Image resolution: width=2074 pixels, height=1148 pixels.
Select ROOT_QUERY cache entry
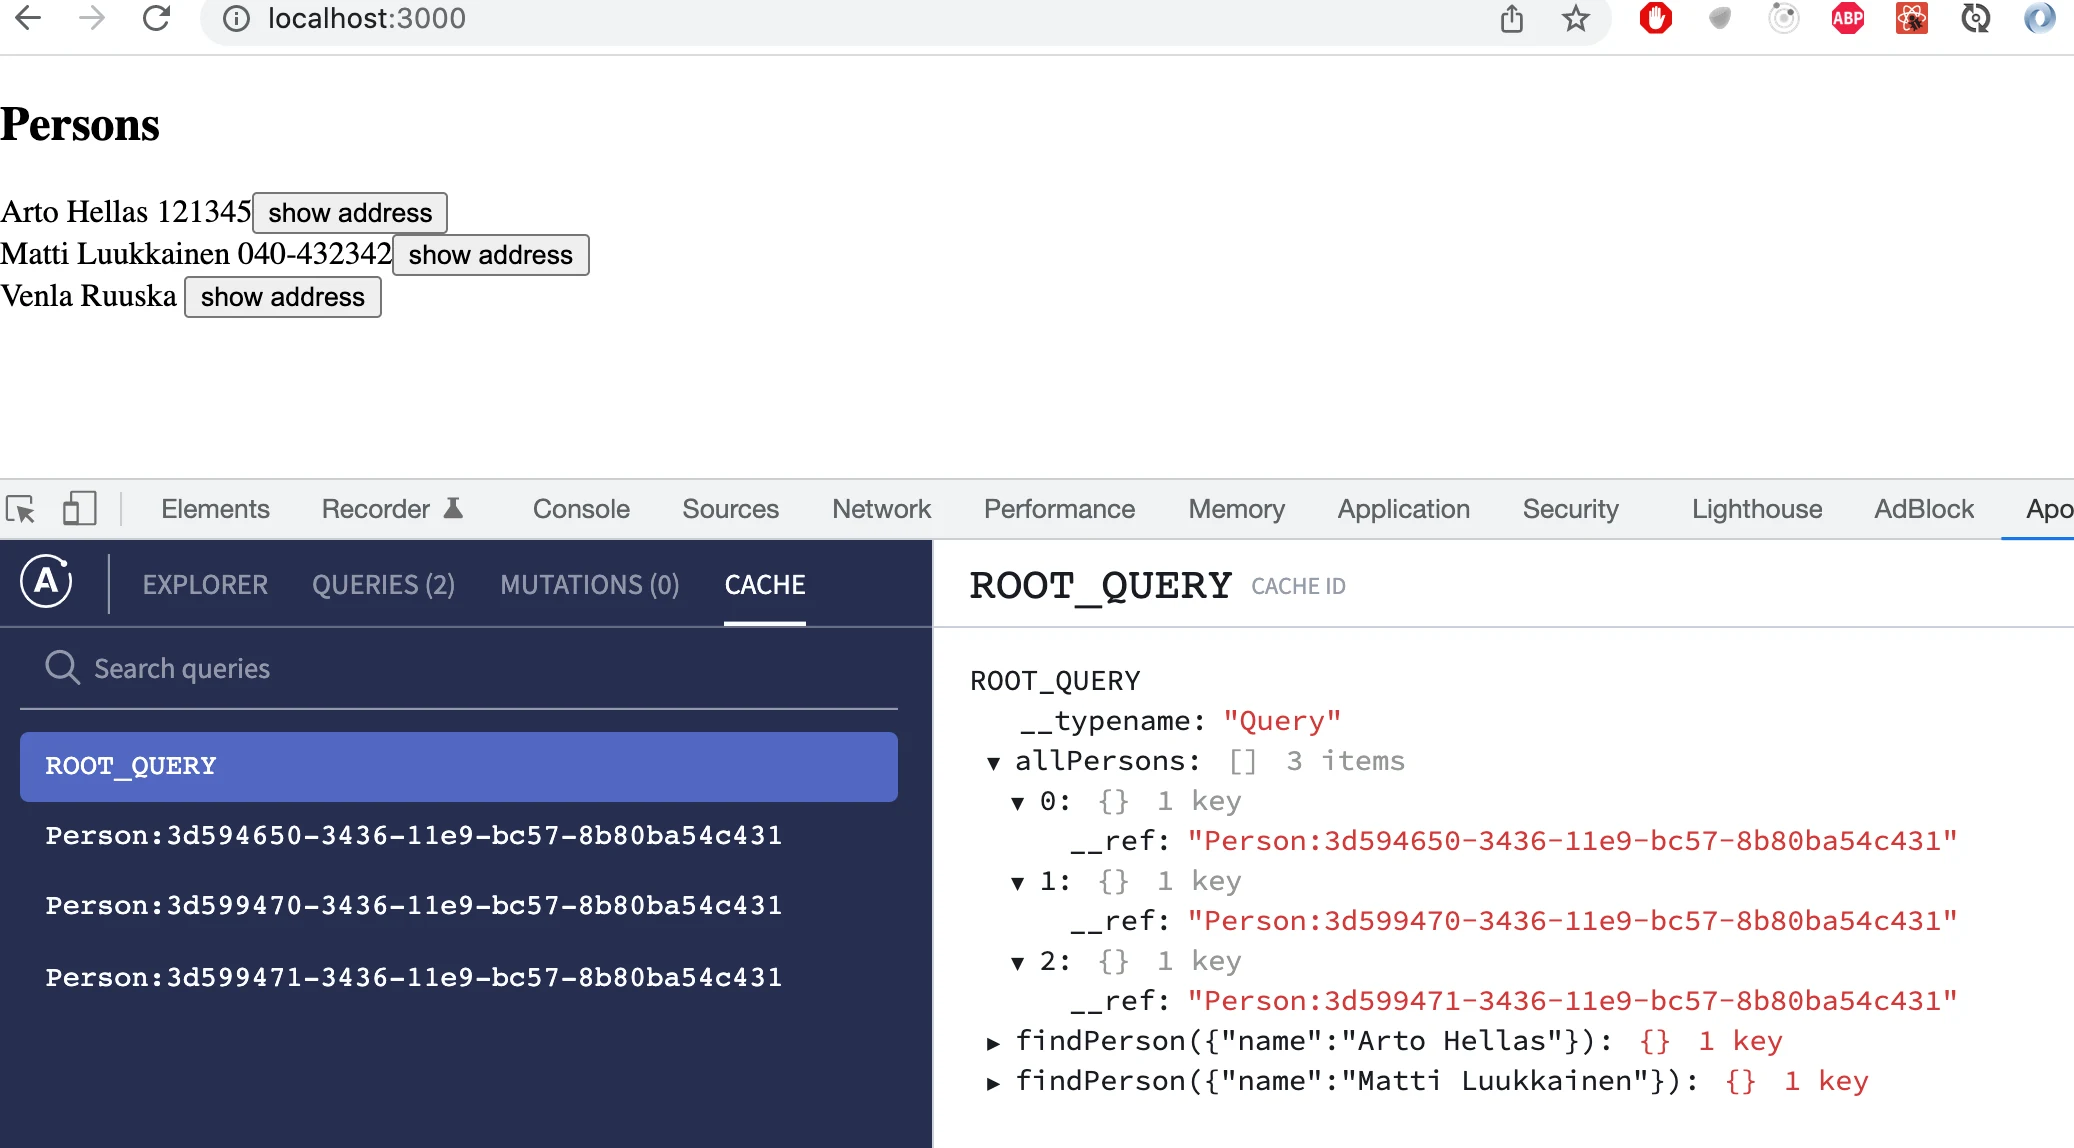pos(459,767)
